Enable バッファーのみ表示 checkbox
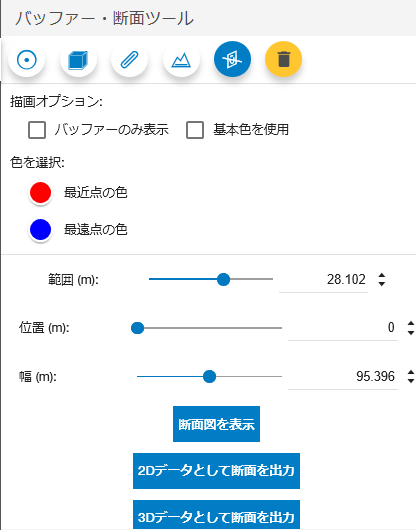The width and height of the screenshot is (416, 530). (37, 130)
